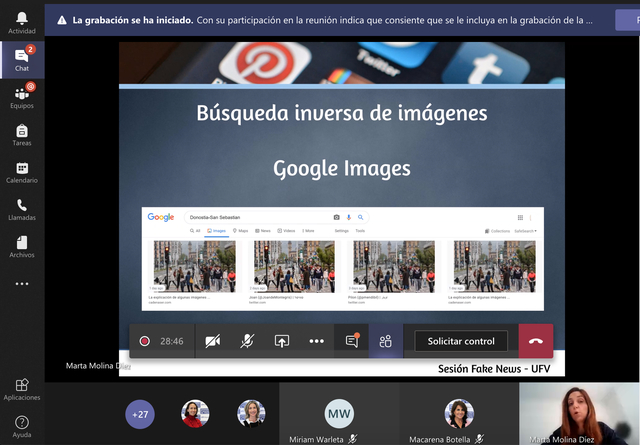The image size is (640, 445).
Task: Click Macarena Botella name label
Action: point(440,440)
